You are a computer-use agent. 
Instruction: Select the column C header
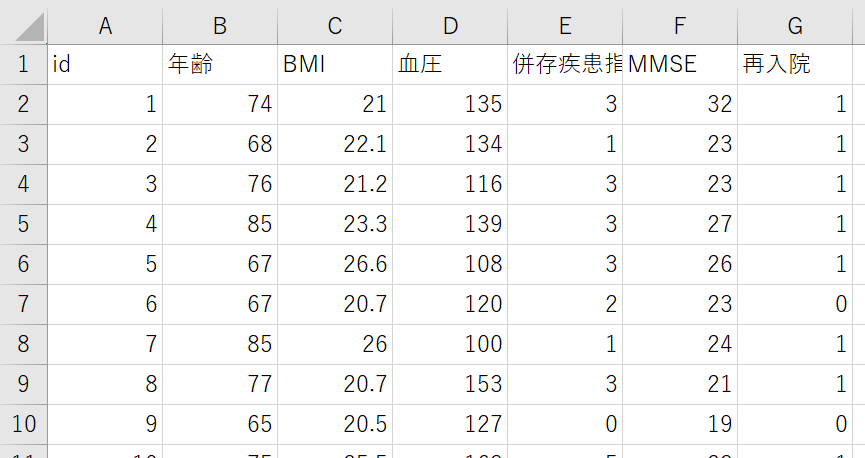point(334,24)
